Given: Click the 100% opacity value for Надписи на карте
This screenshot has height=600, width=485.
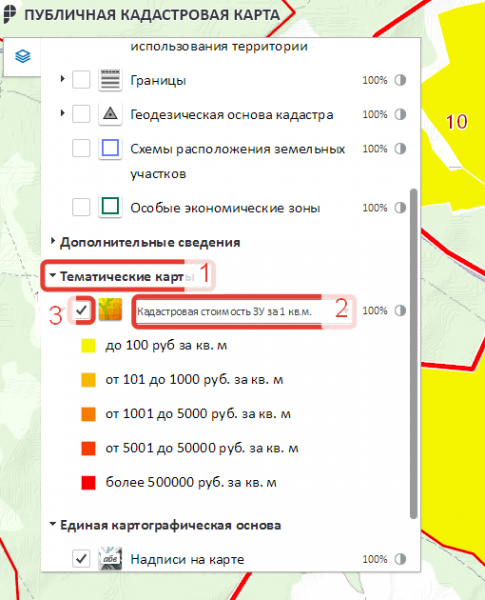Looking at the screenshot, I should coord(375,559).
